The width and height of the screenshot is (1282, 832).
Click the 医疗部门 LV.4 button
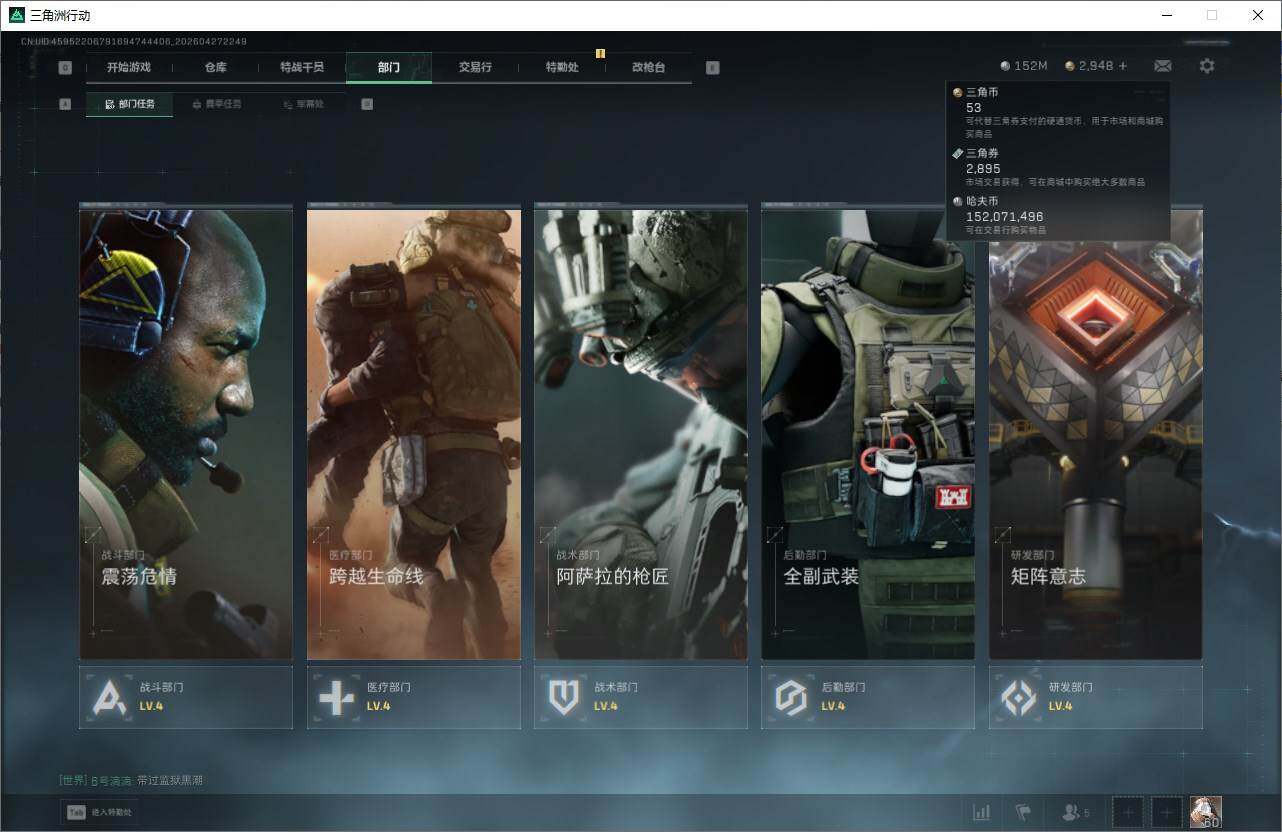click(x=413, y=697)
